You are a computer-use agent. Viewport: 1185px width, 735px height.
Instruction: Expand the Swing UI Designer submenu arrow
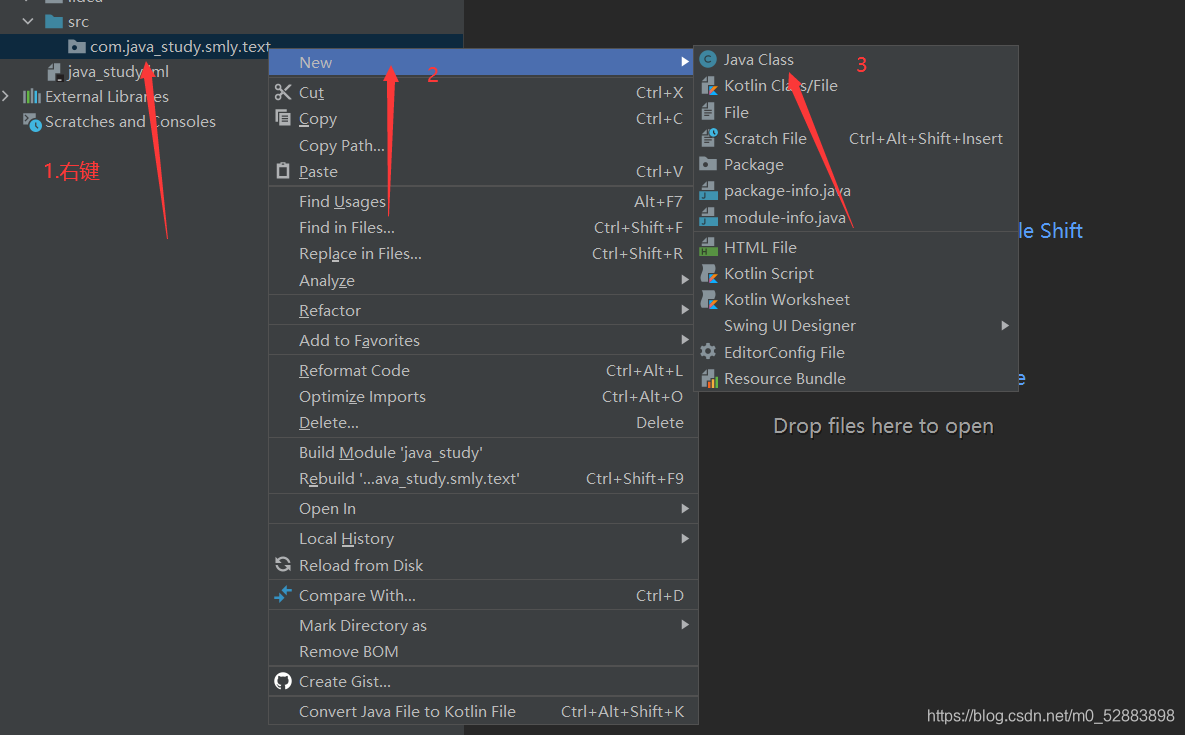(1005, 326)
